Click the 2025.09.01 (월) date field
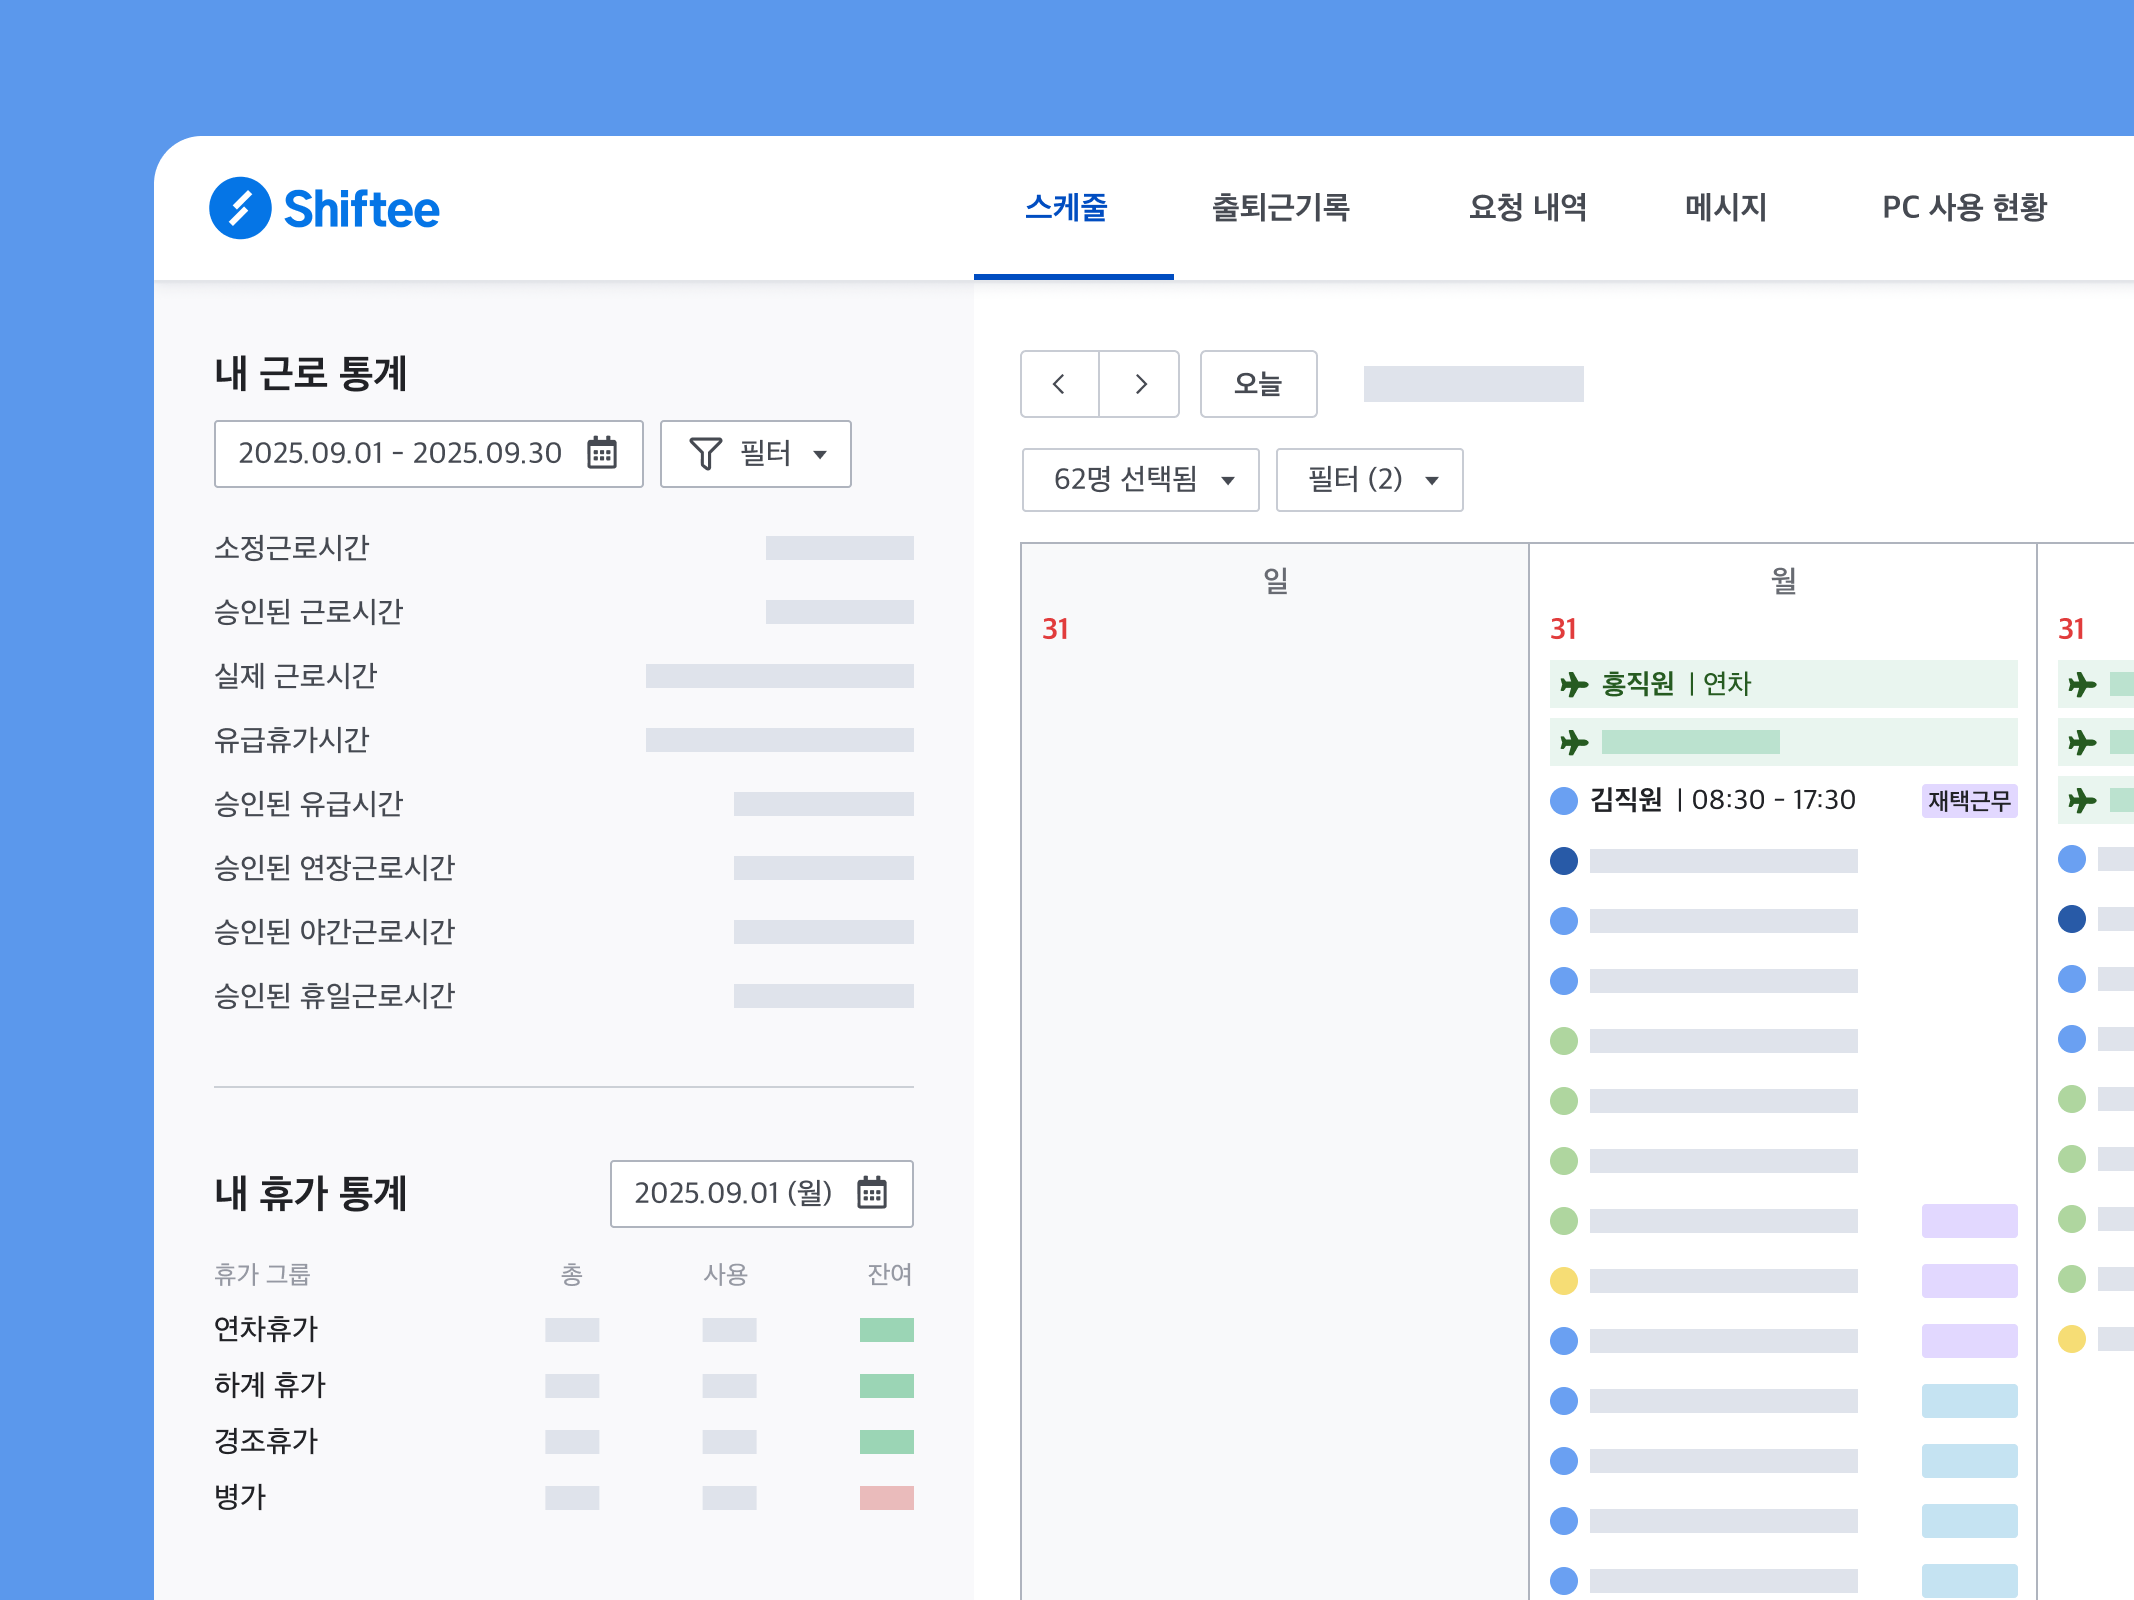2134x1600 pixels. click(x=734, y=1193)
